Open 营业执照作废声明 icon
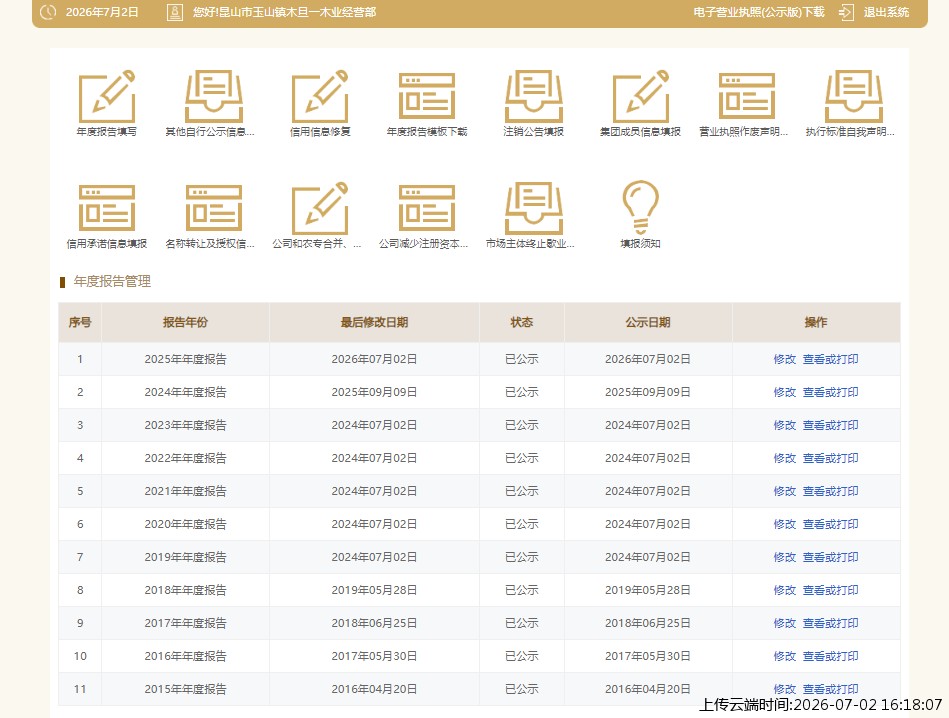This screenshot has width=949, height=718. pyautogui.click(x=747, y=97)
